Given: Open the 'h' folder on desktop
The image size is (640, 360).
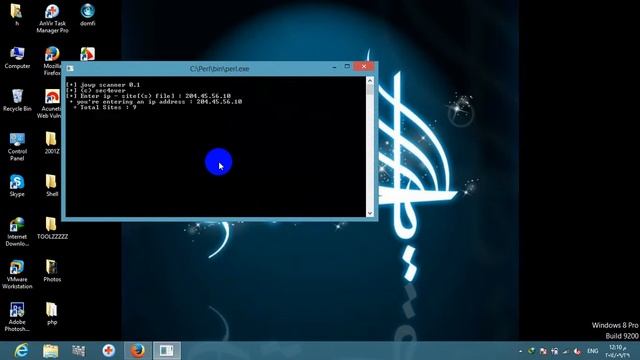Looking at the screenshot, I should pos(17,14).
